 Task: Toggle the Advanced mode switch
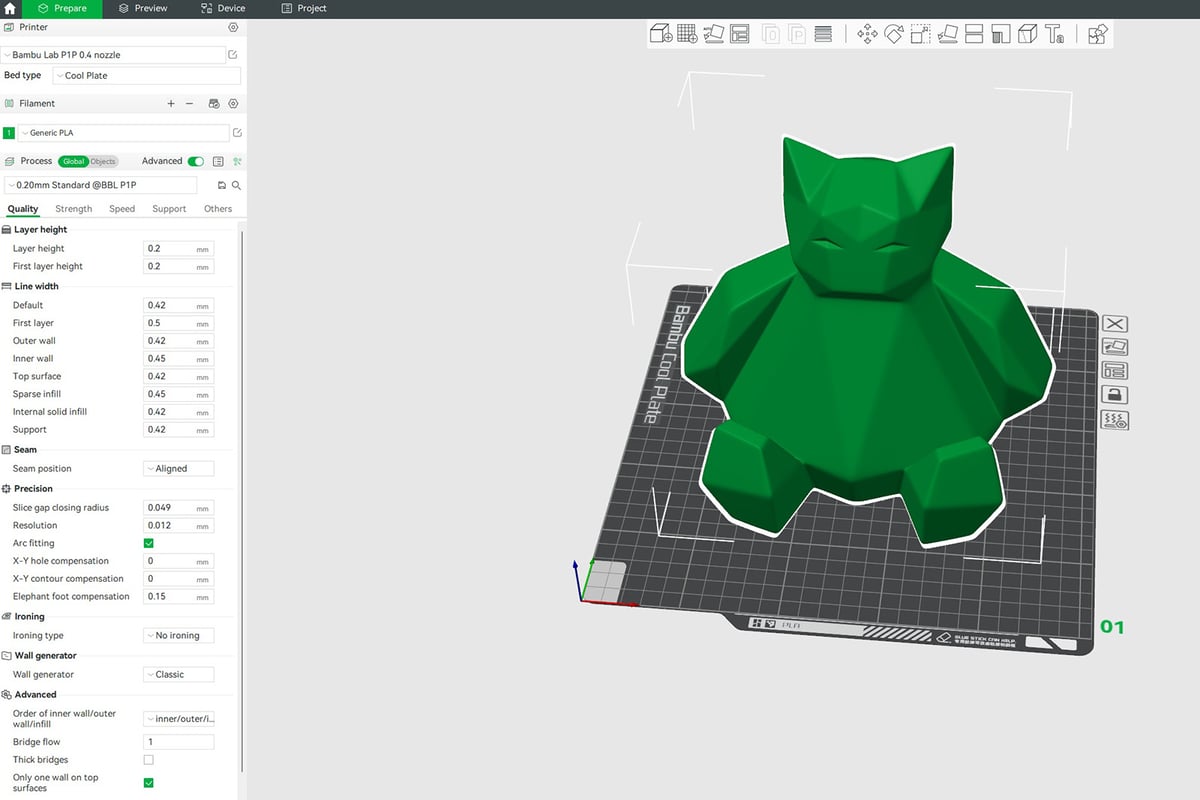[196, 161]
